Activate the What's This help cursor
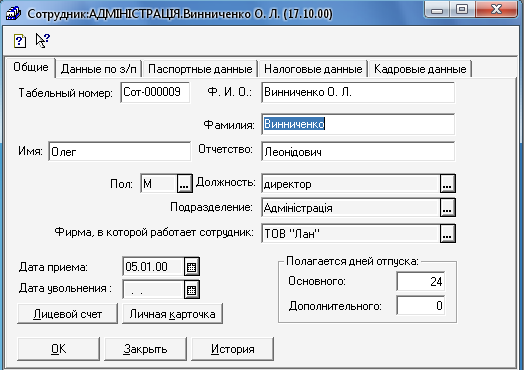524x370 pixels. [x=43, y=40]
